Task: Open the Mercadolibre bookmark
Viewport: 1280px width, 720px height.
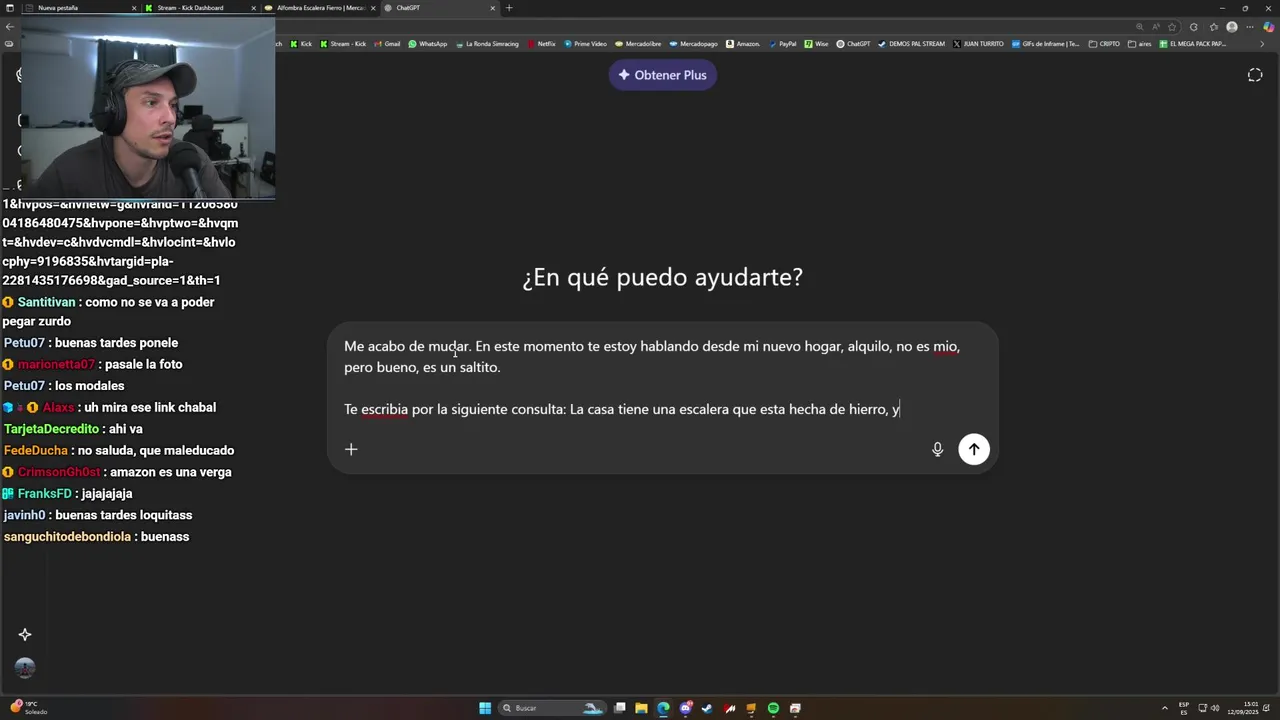Action: (x=638, y=44)
